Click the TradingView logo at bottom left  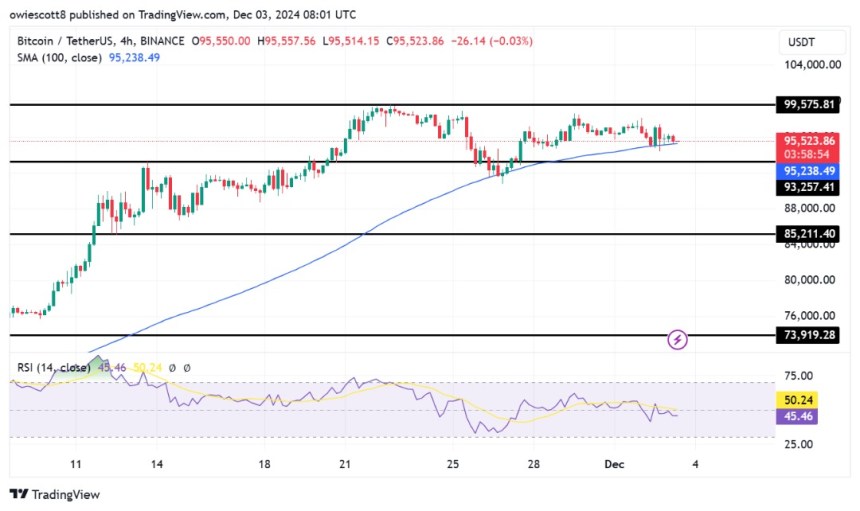(55, 494)
